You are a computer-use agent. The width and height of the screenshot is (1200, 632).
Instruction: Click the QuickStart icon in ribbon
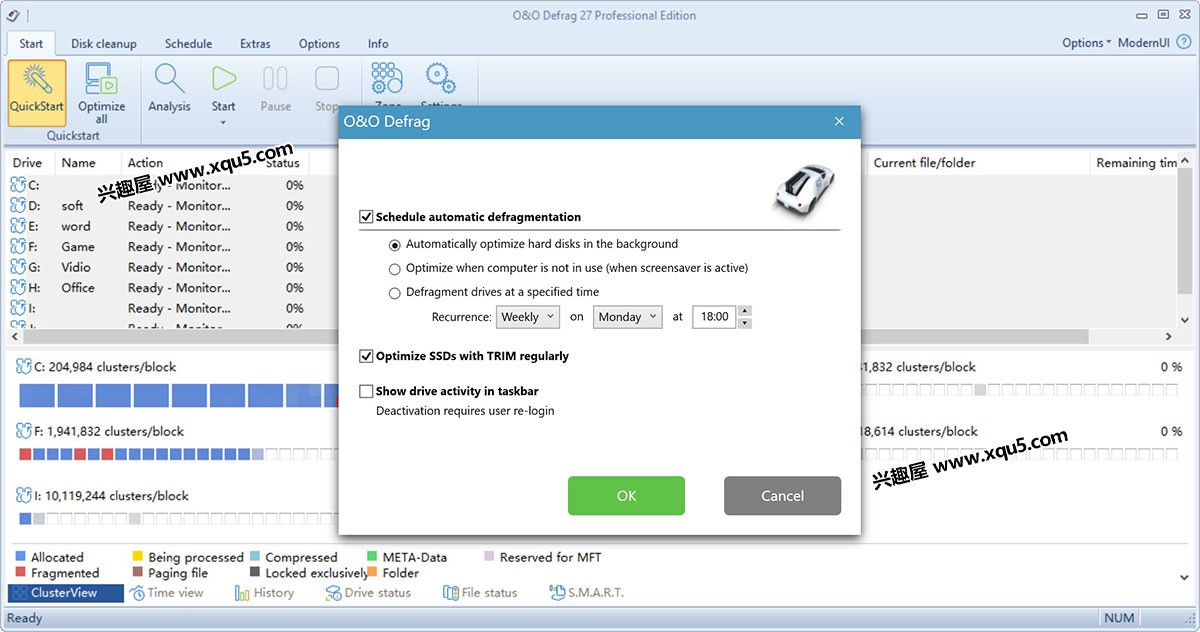pos(37,80)
